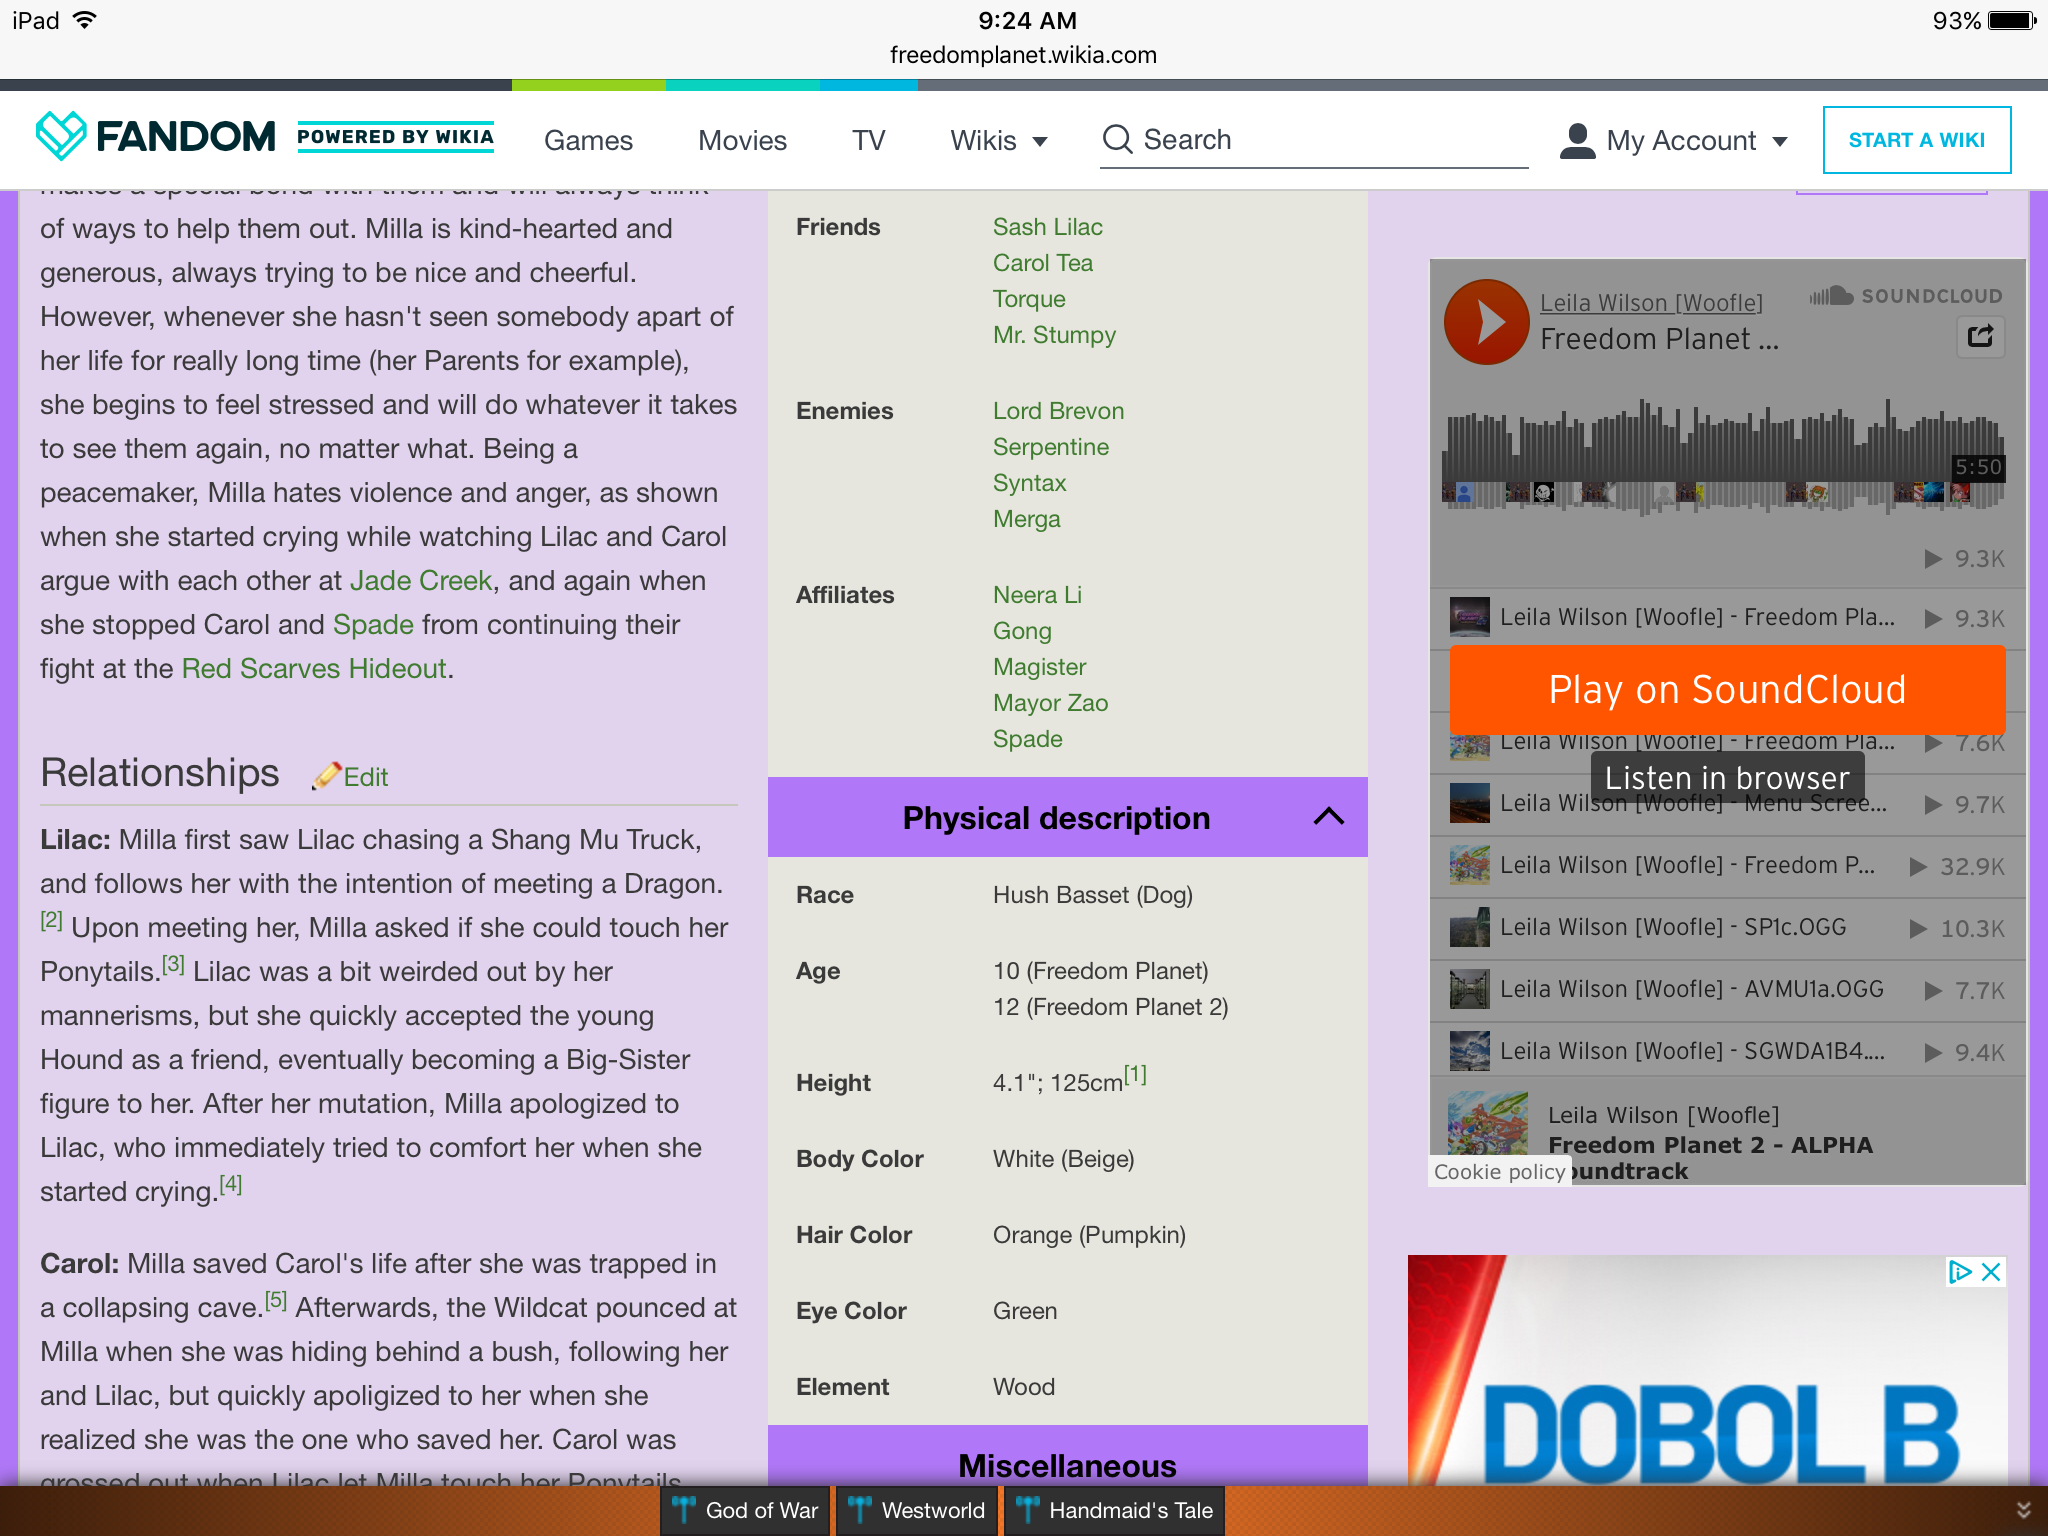Click the search magnifier icon
The image size is (2048, 1536).
(x=1117, y=140)
